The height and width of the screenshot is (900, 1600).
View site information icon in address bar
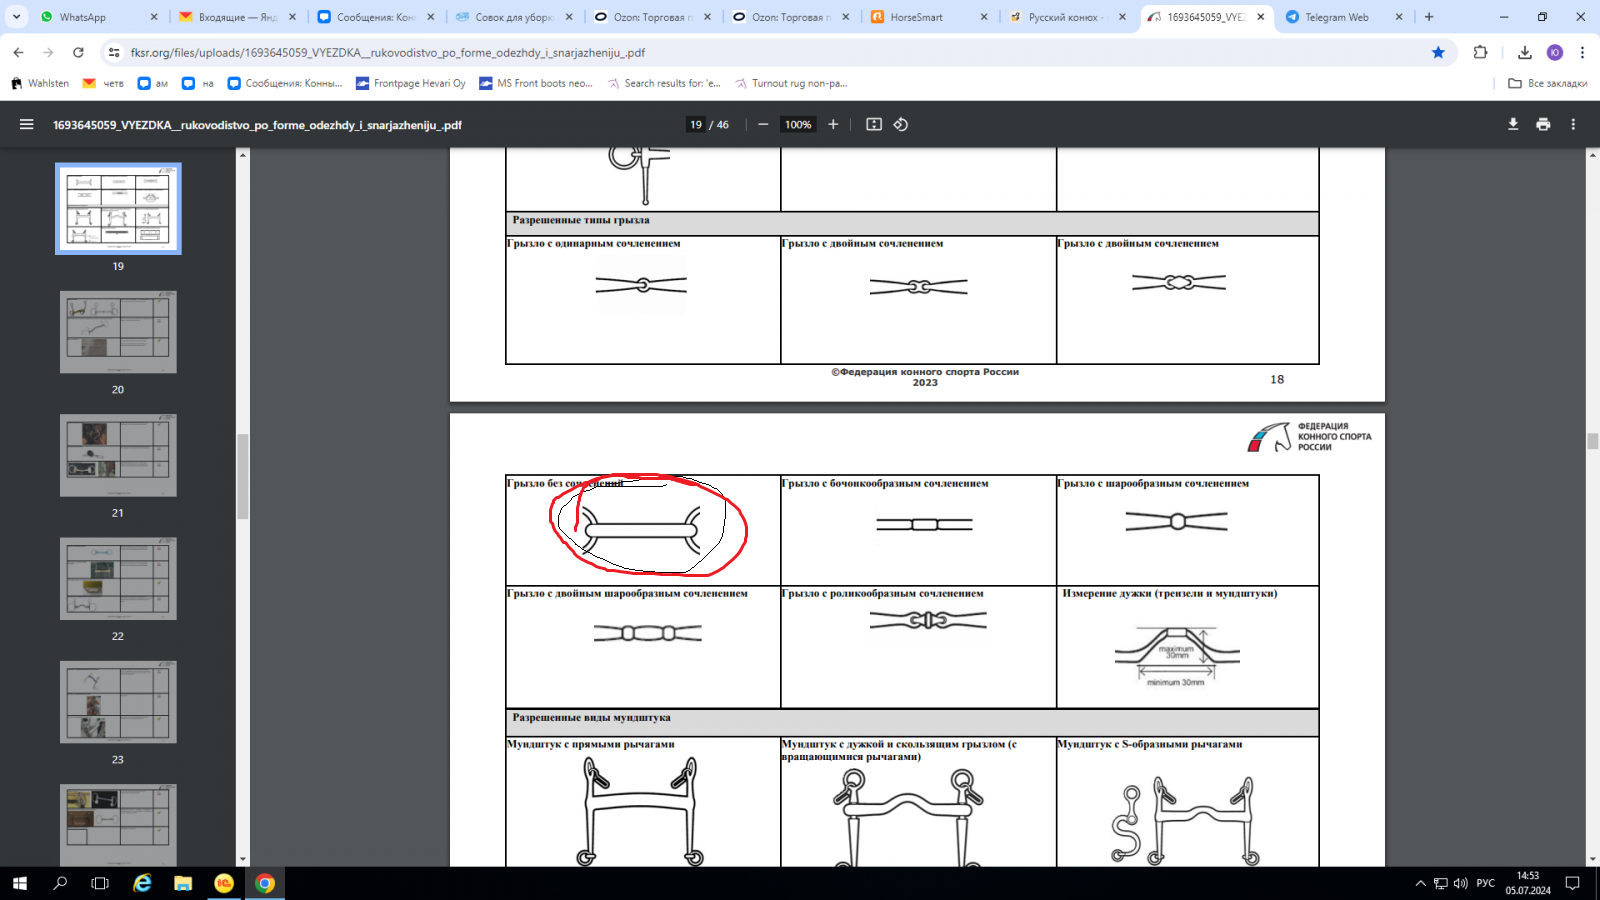click(114, 52)
